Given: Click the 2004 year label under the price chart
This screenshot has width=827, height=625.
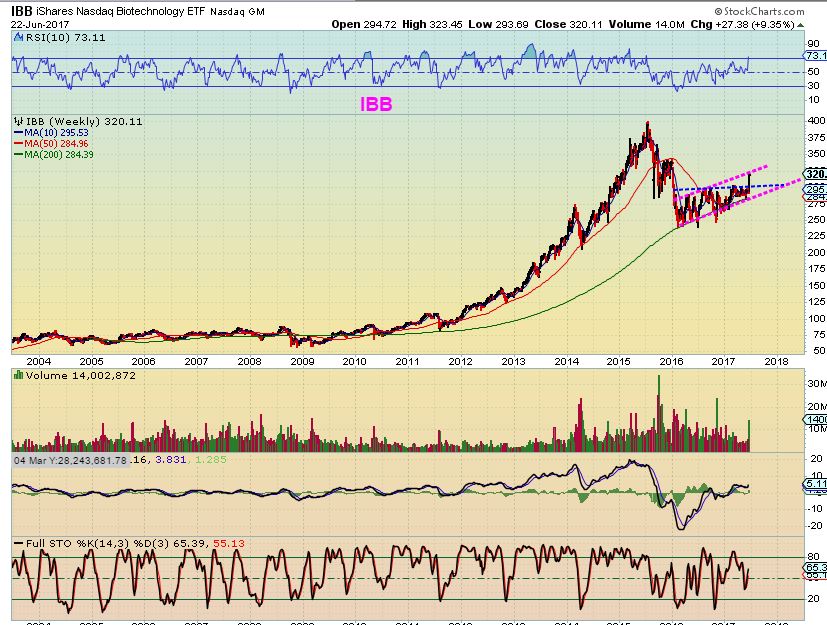Looking at the screenshot, I should [39, 361].
